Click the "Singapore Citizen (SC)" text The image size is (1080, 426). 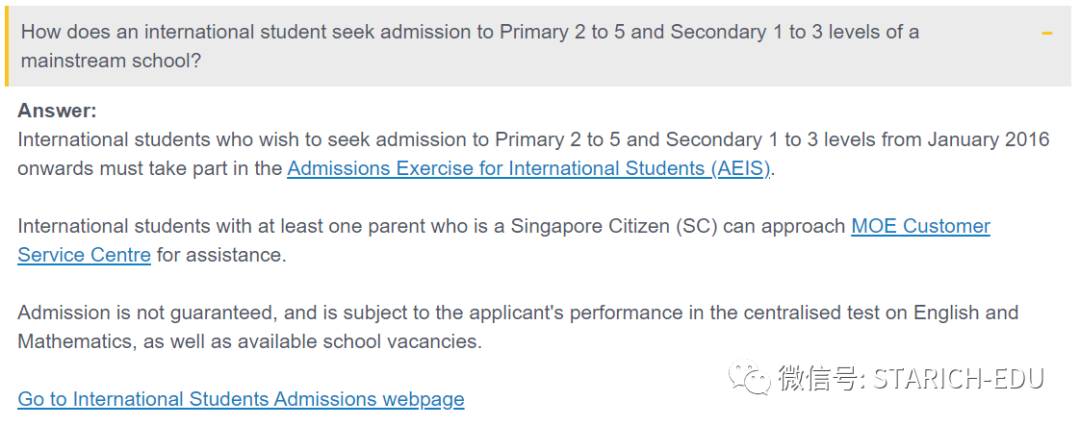(614, 226)
